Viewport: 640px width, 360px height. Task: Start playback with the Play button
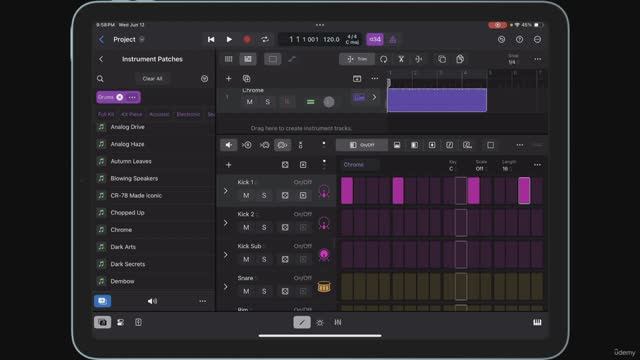click(229, 40)
